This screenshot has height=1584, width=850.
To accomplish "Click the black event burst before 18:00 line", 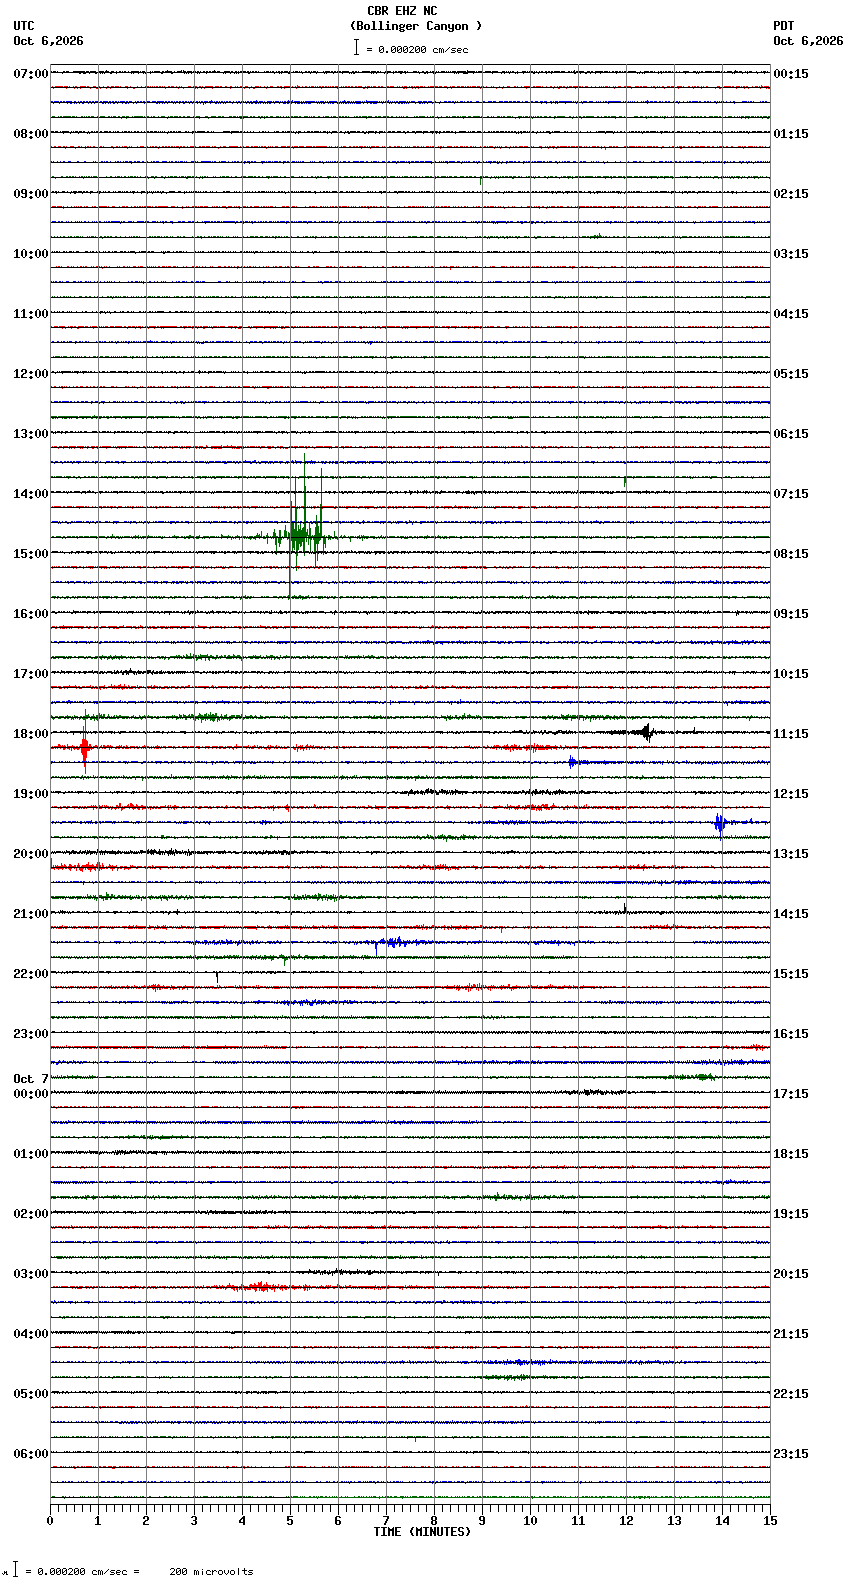I will point(645,732).
